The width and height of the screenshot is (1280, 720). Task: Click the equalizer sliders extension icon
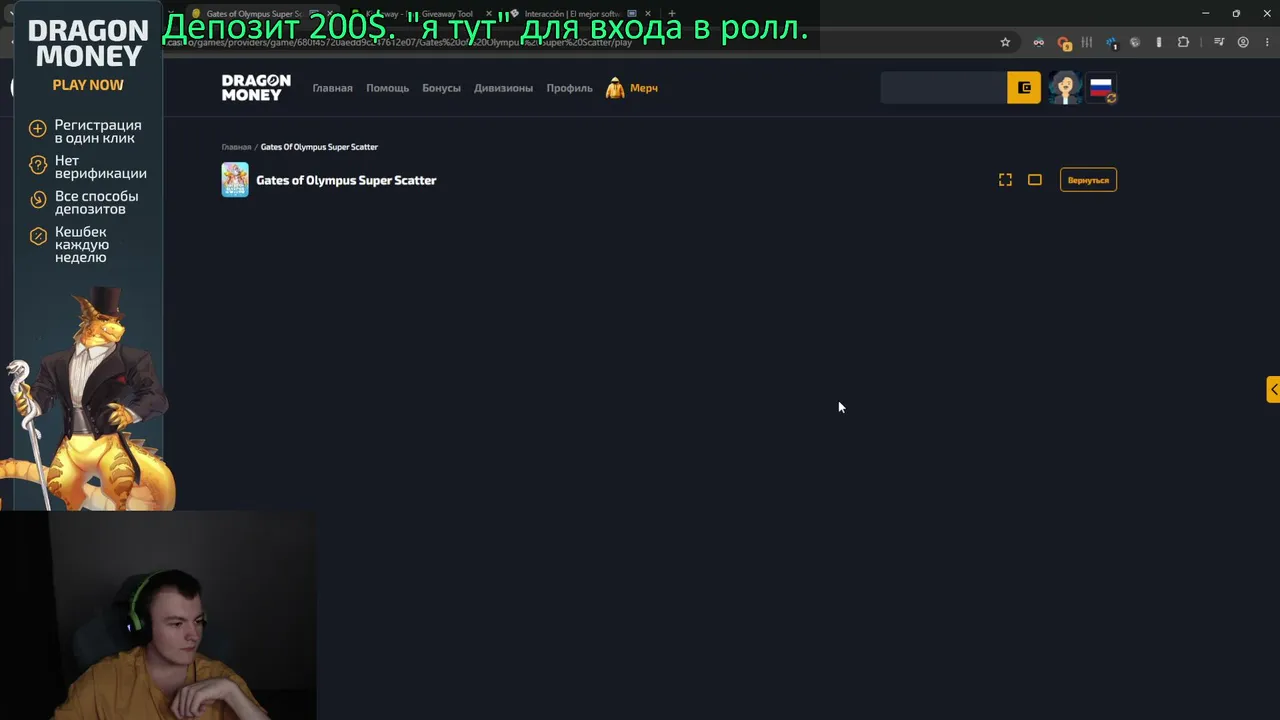coord(1087,42)
